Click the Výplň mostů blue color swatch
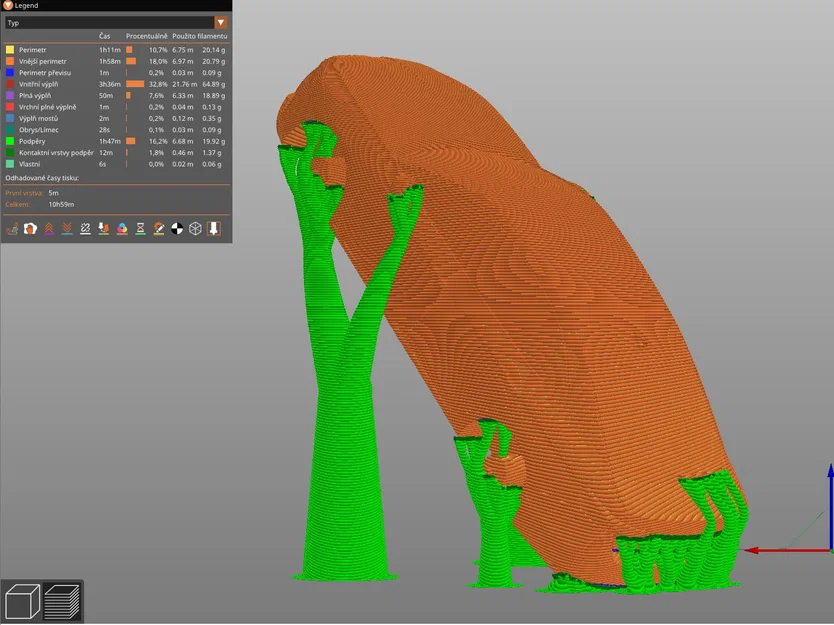The image size is (834, 625). click(x=10, y=118)
